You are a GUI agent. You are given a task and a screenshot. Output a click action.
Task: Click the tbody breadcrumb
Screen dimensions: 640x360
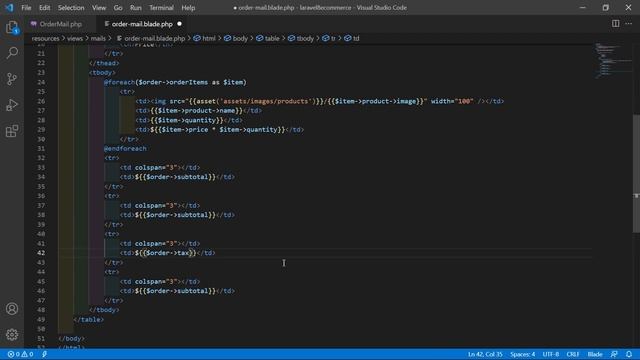[301, 38]
